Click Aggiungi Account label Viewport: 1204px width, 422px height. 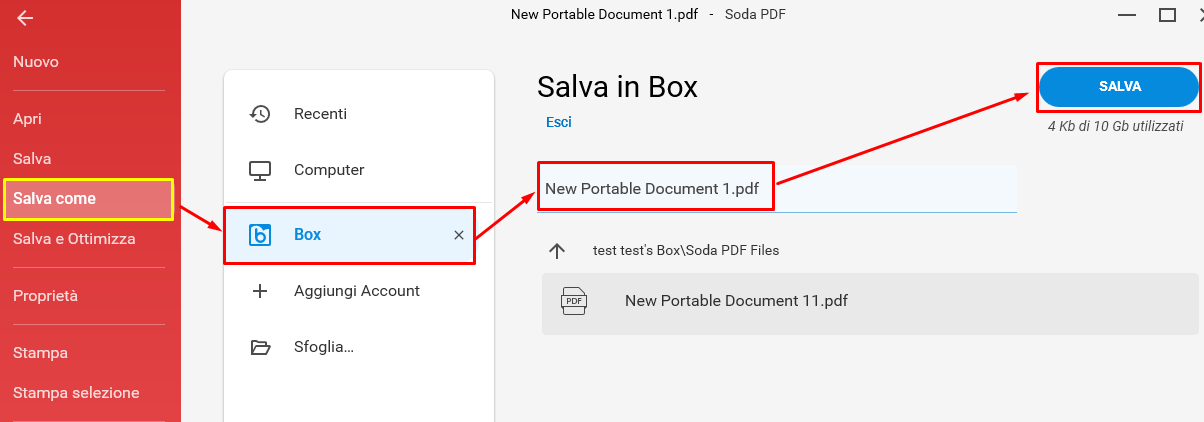tap(357, 291)
